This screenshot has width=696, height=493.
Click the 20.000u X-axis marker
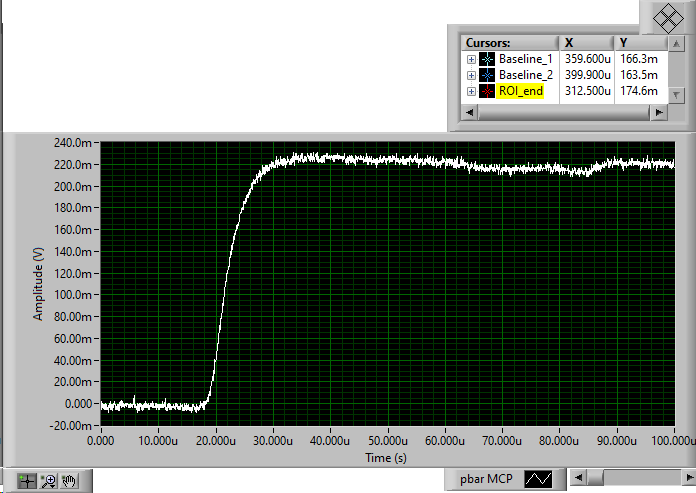click(x=216, y=441)
